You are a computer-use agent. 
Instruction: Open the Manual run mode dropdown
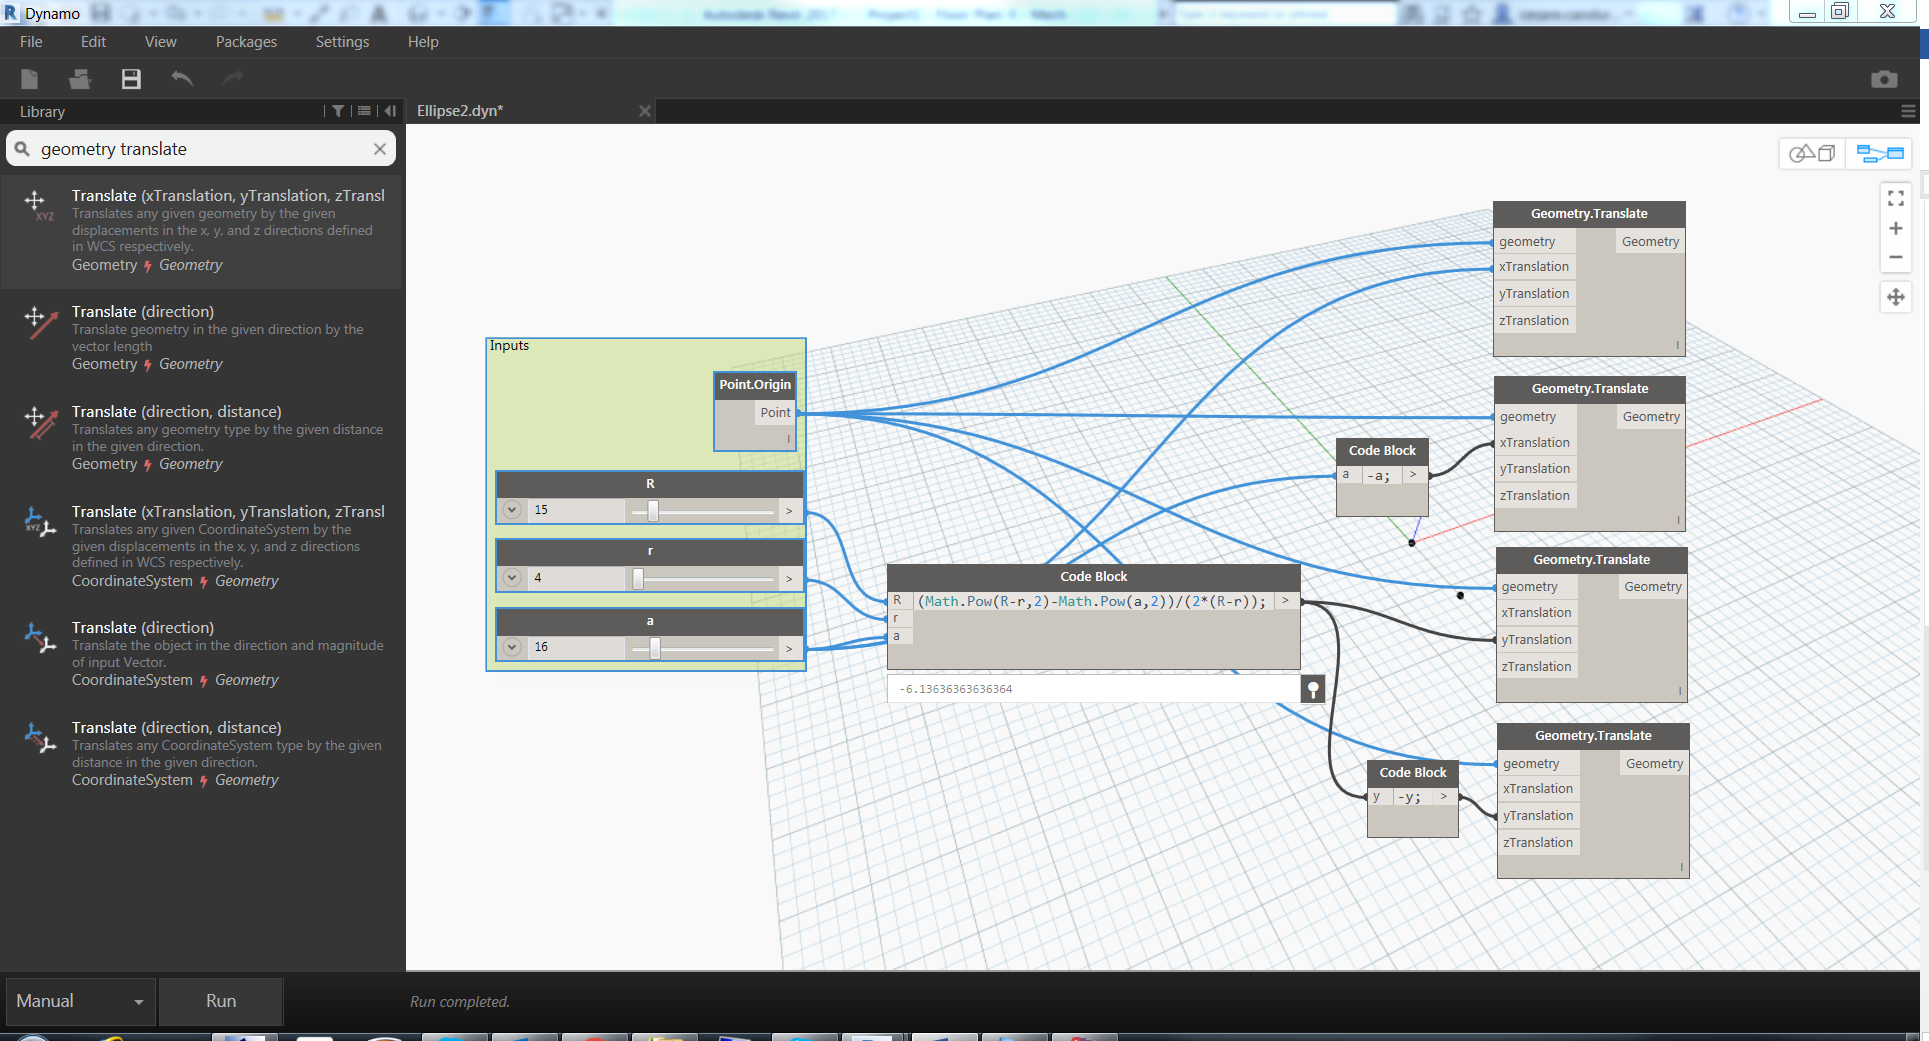tap(79, 1001)
